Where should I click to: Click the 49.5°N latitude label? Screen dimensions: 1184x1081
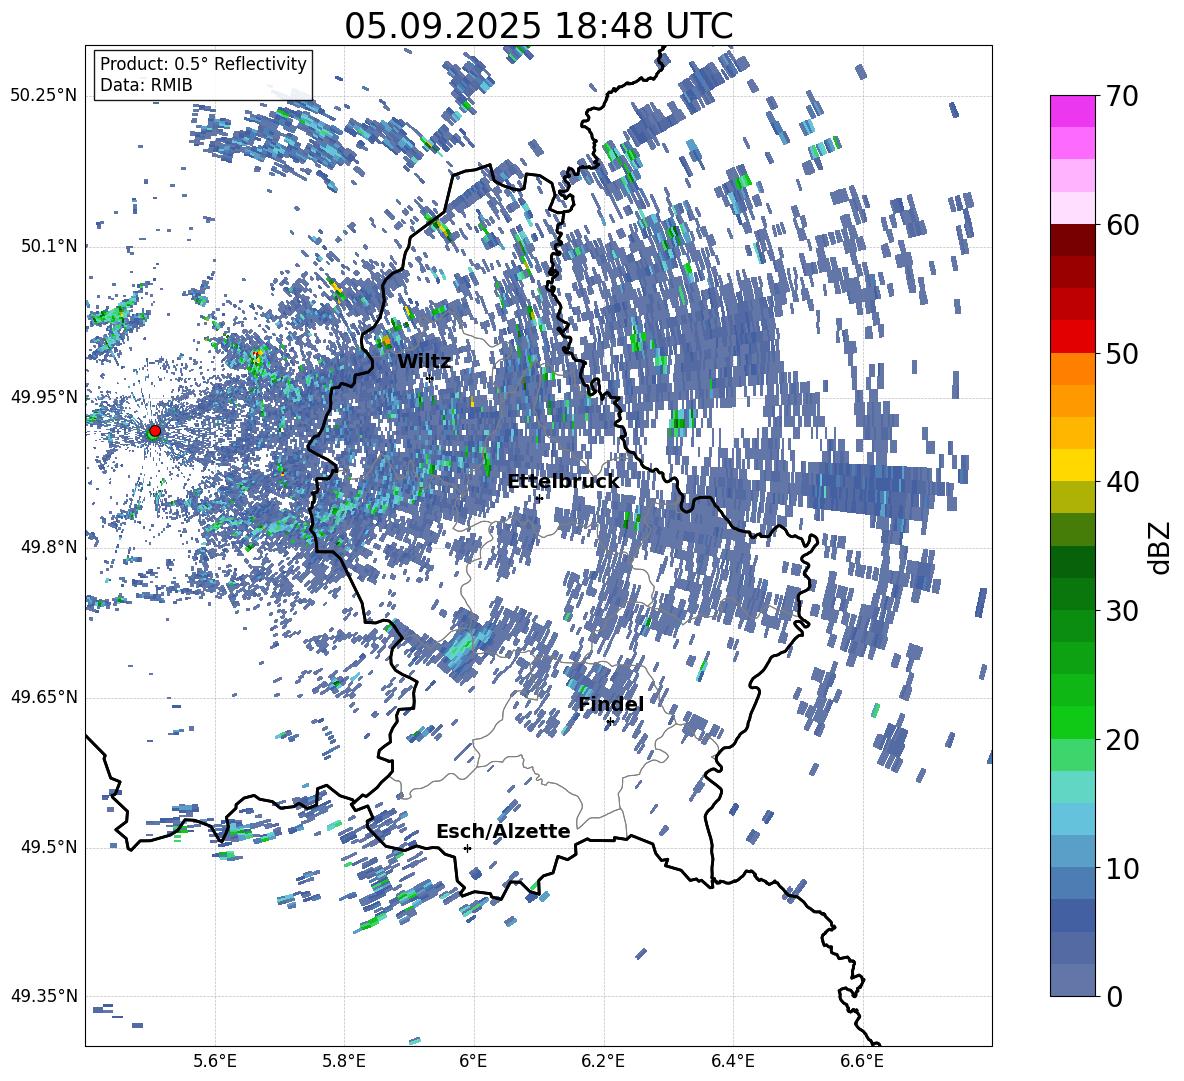(x=49, y=847)
